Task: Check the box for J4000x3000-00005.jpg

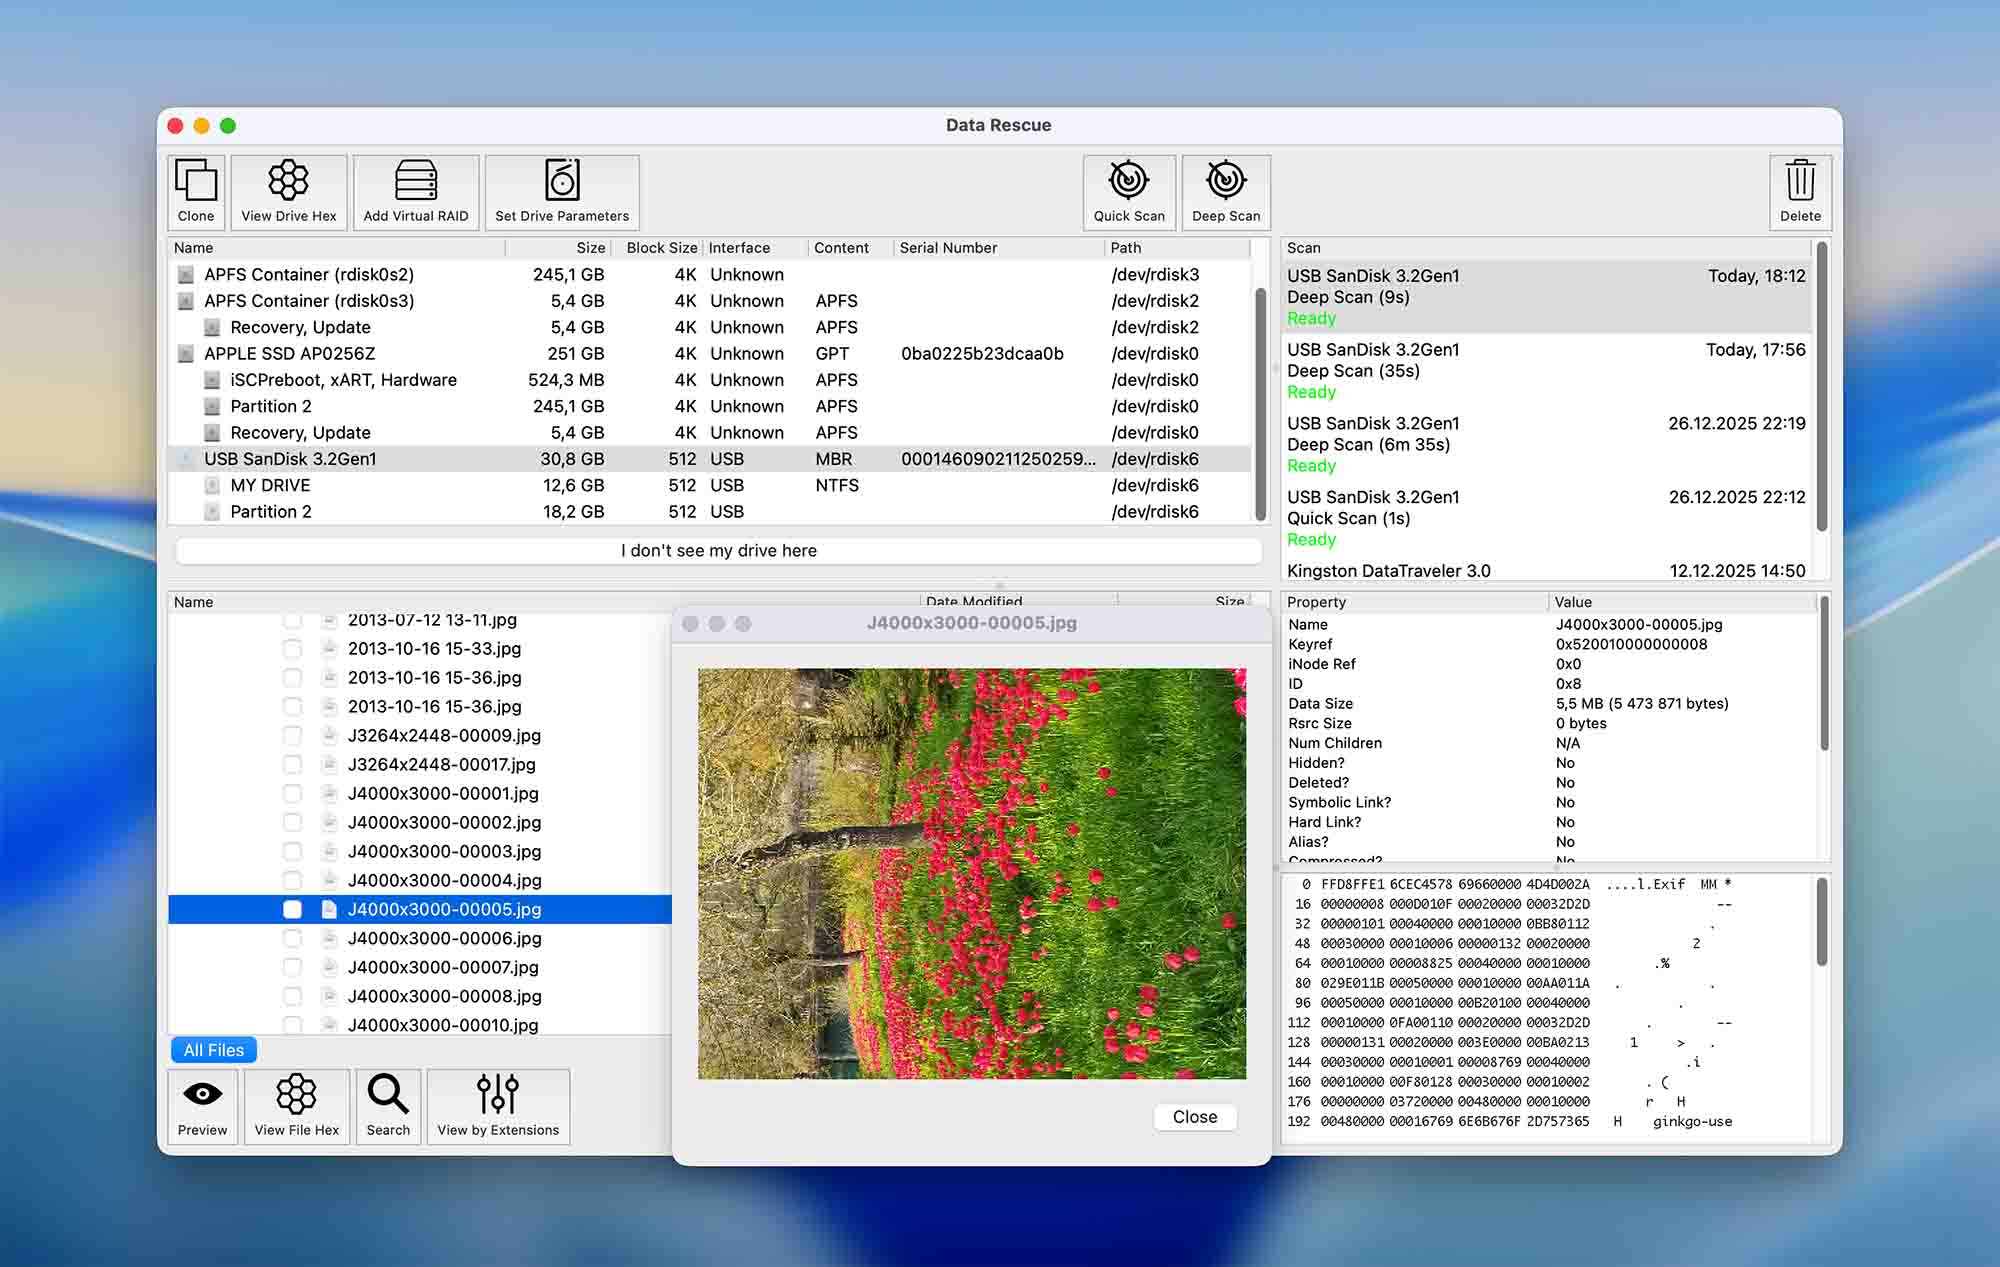Action: (292, 910)
